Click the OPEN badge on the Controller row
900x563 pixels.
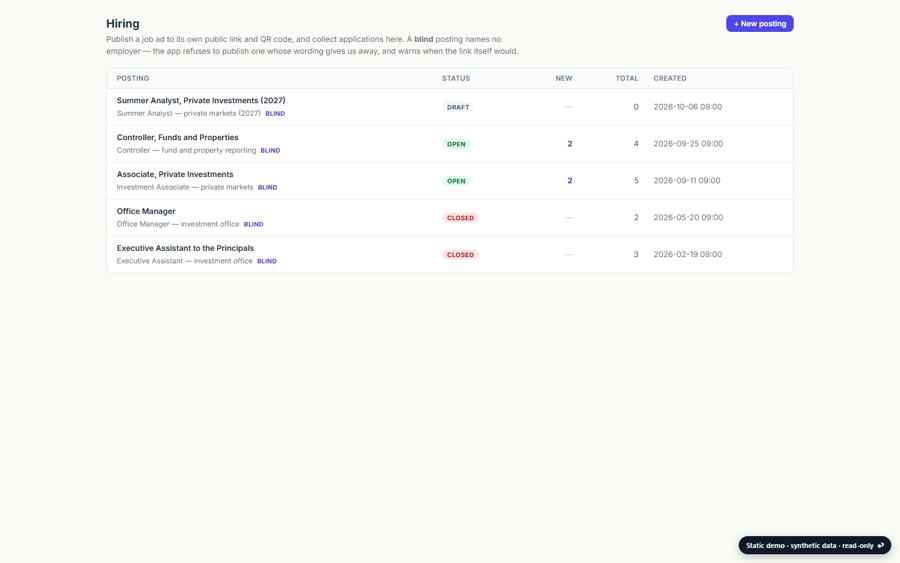click(456, 144)
